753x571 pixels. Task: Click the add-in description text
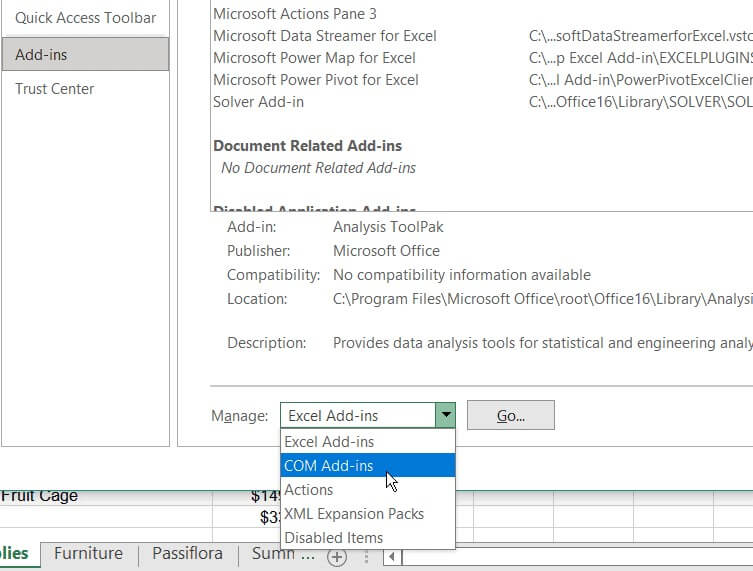(543, 343)
